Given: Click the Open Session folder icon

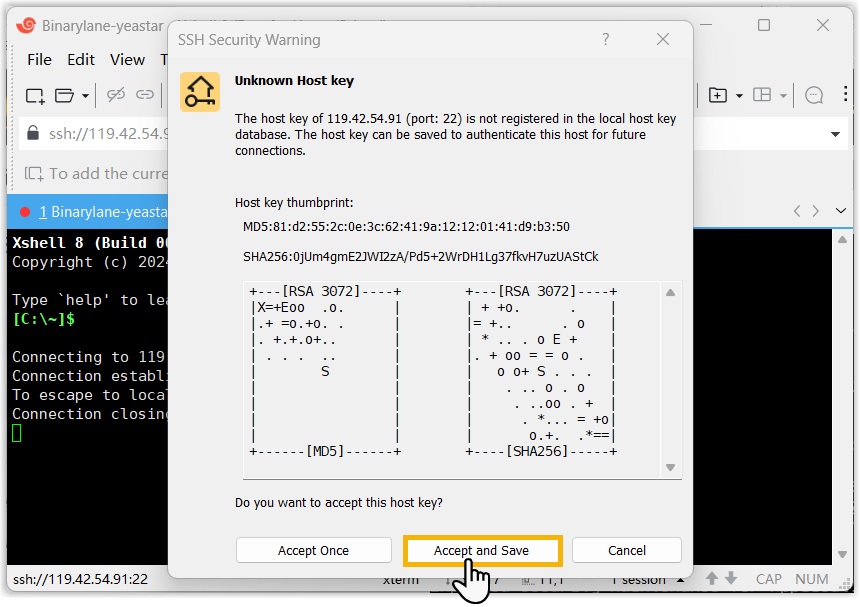Looking at the screenshot, I should click(65, 95).
